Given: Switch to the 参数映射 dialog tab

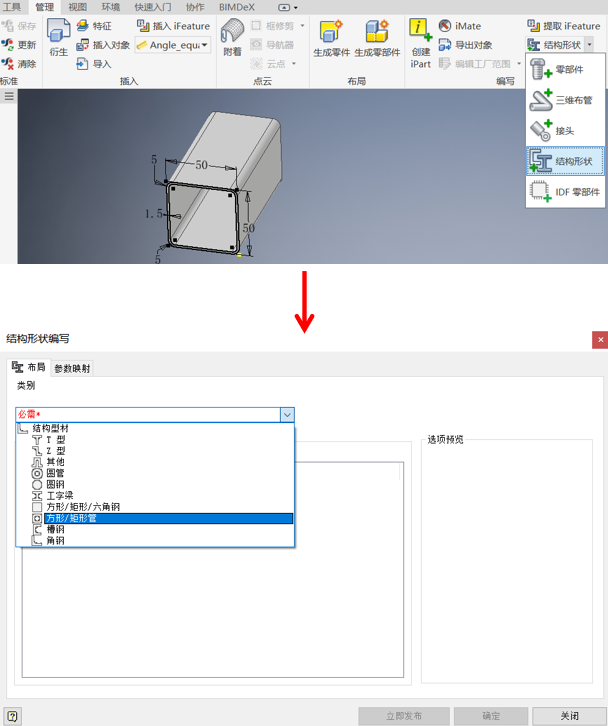Looking at the screenshot, I should 72,368.
